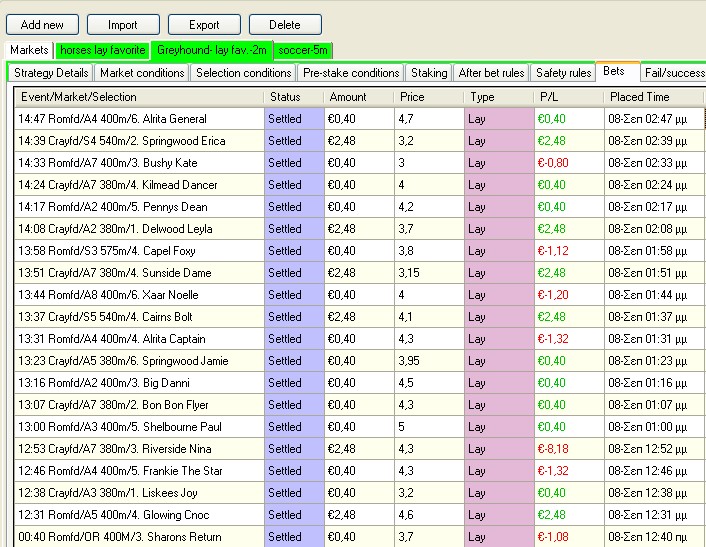Select the Cairns Bolt bet row
This screenshot has width=706, height=547.
click(359, 317)
